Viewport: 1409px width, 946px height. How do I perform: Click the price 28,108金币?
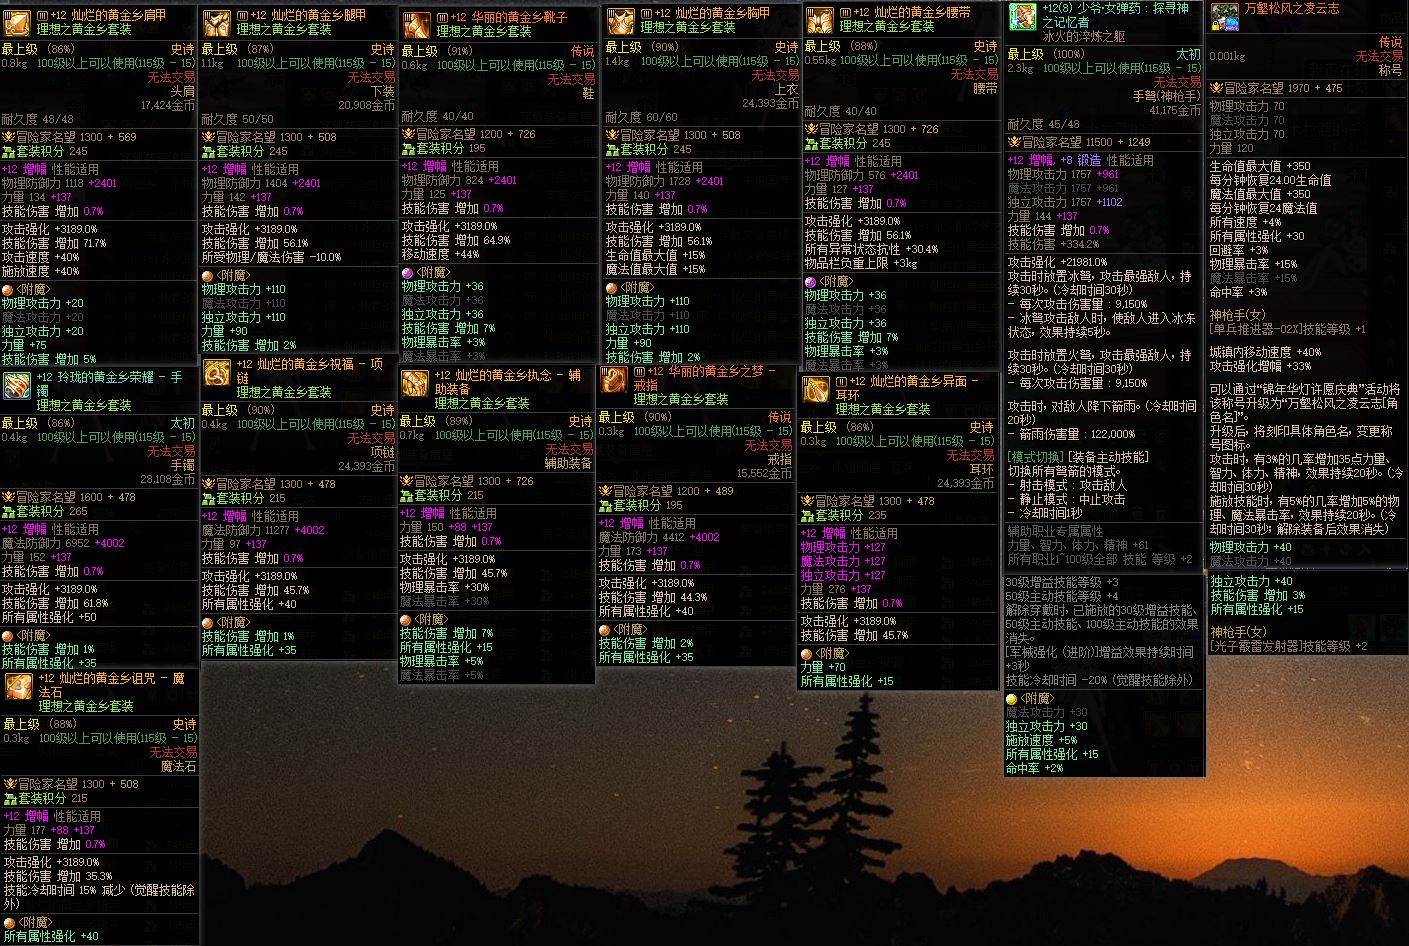(167, 479)
